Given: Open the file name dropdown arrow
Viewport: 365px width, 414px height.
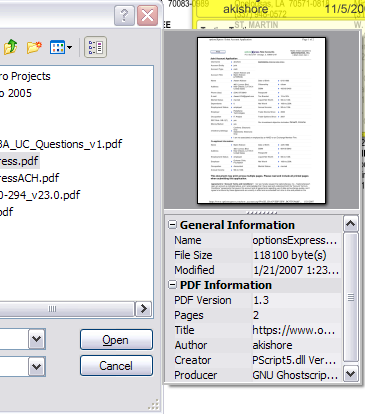Looking at the screenshot, I should pyautogui.click(x=37, y=339).
